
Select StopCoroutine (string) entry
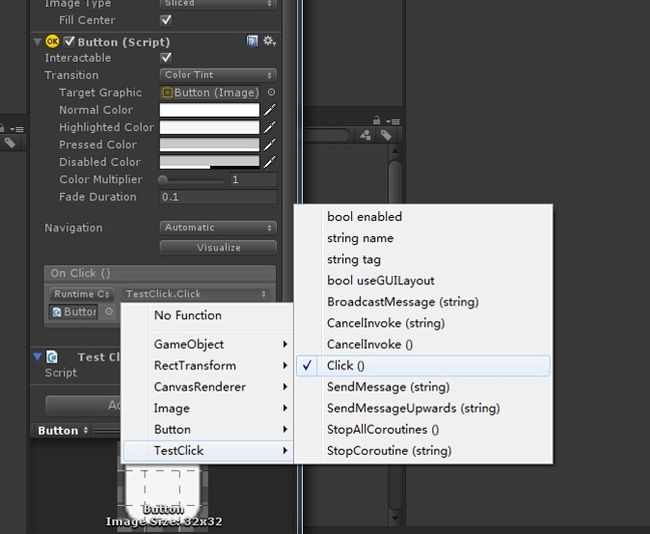coord(423,451)
